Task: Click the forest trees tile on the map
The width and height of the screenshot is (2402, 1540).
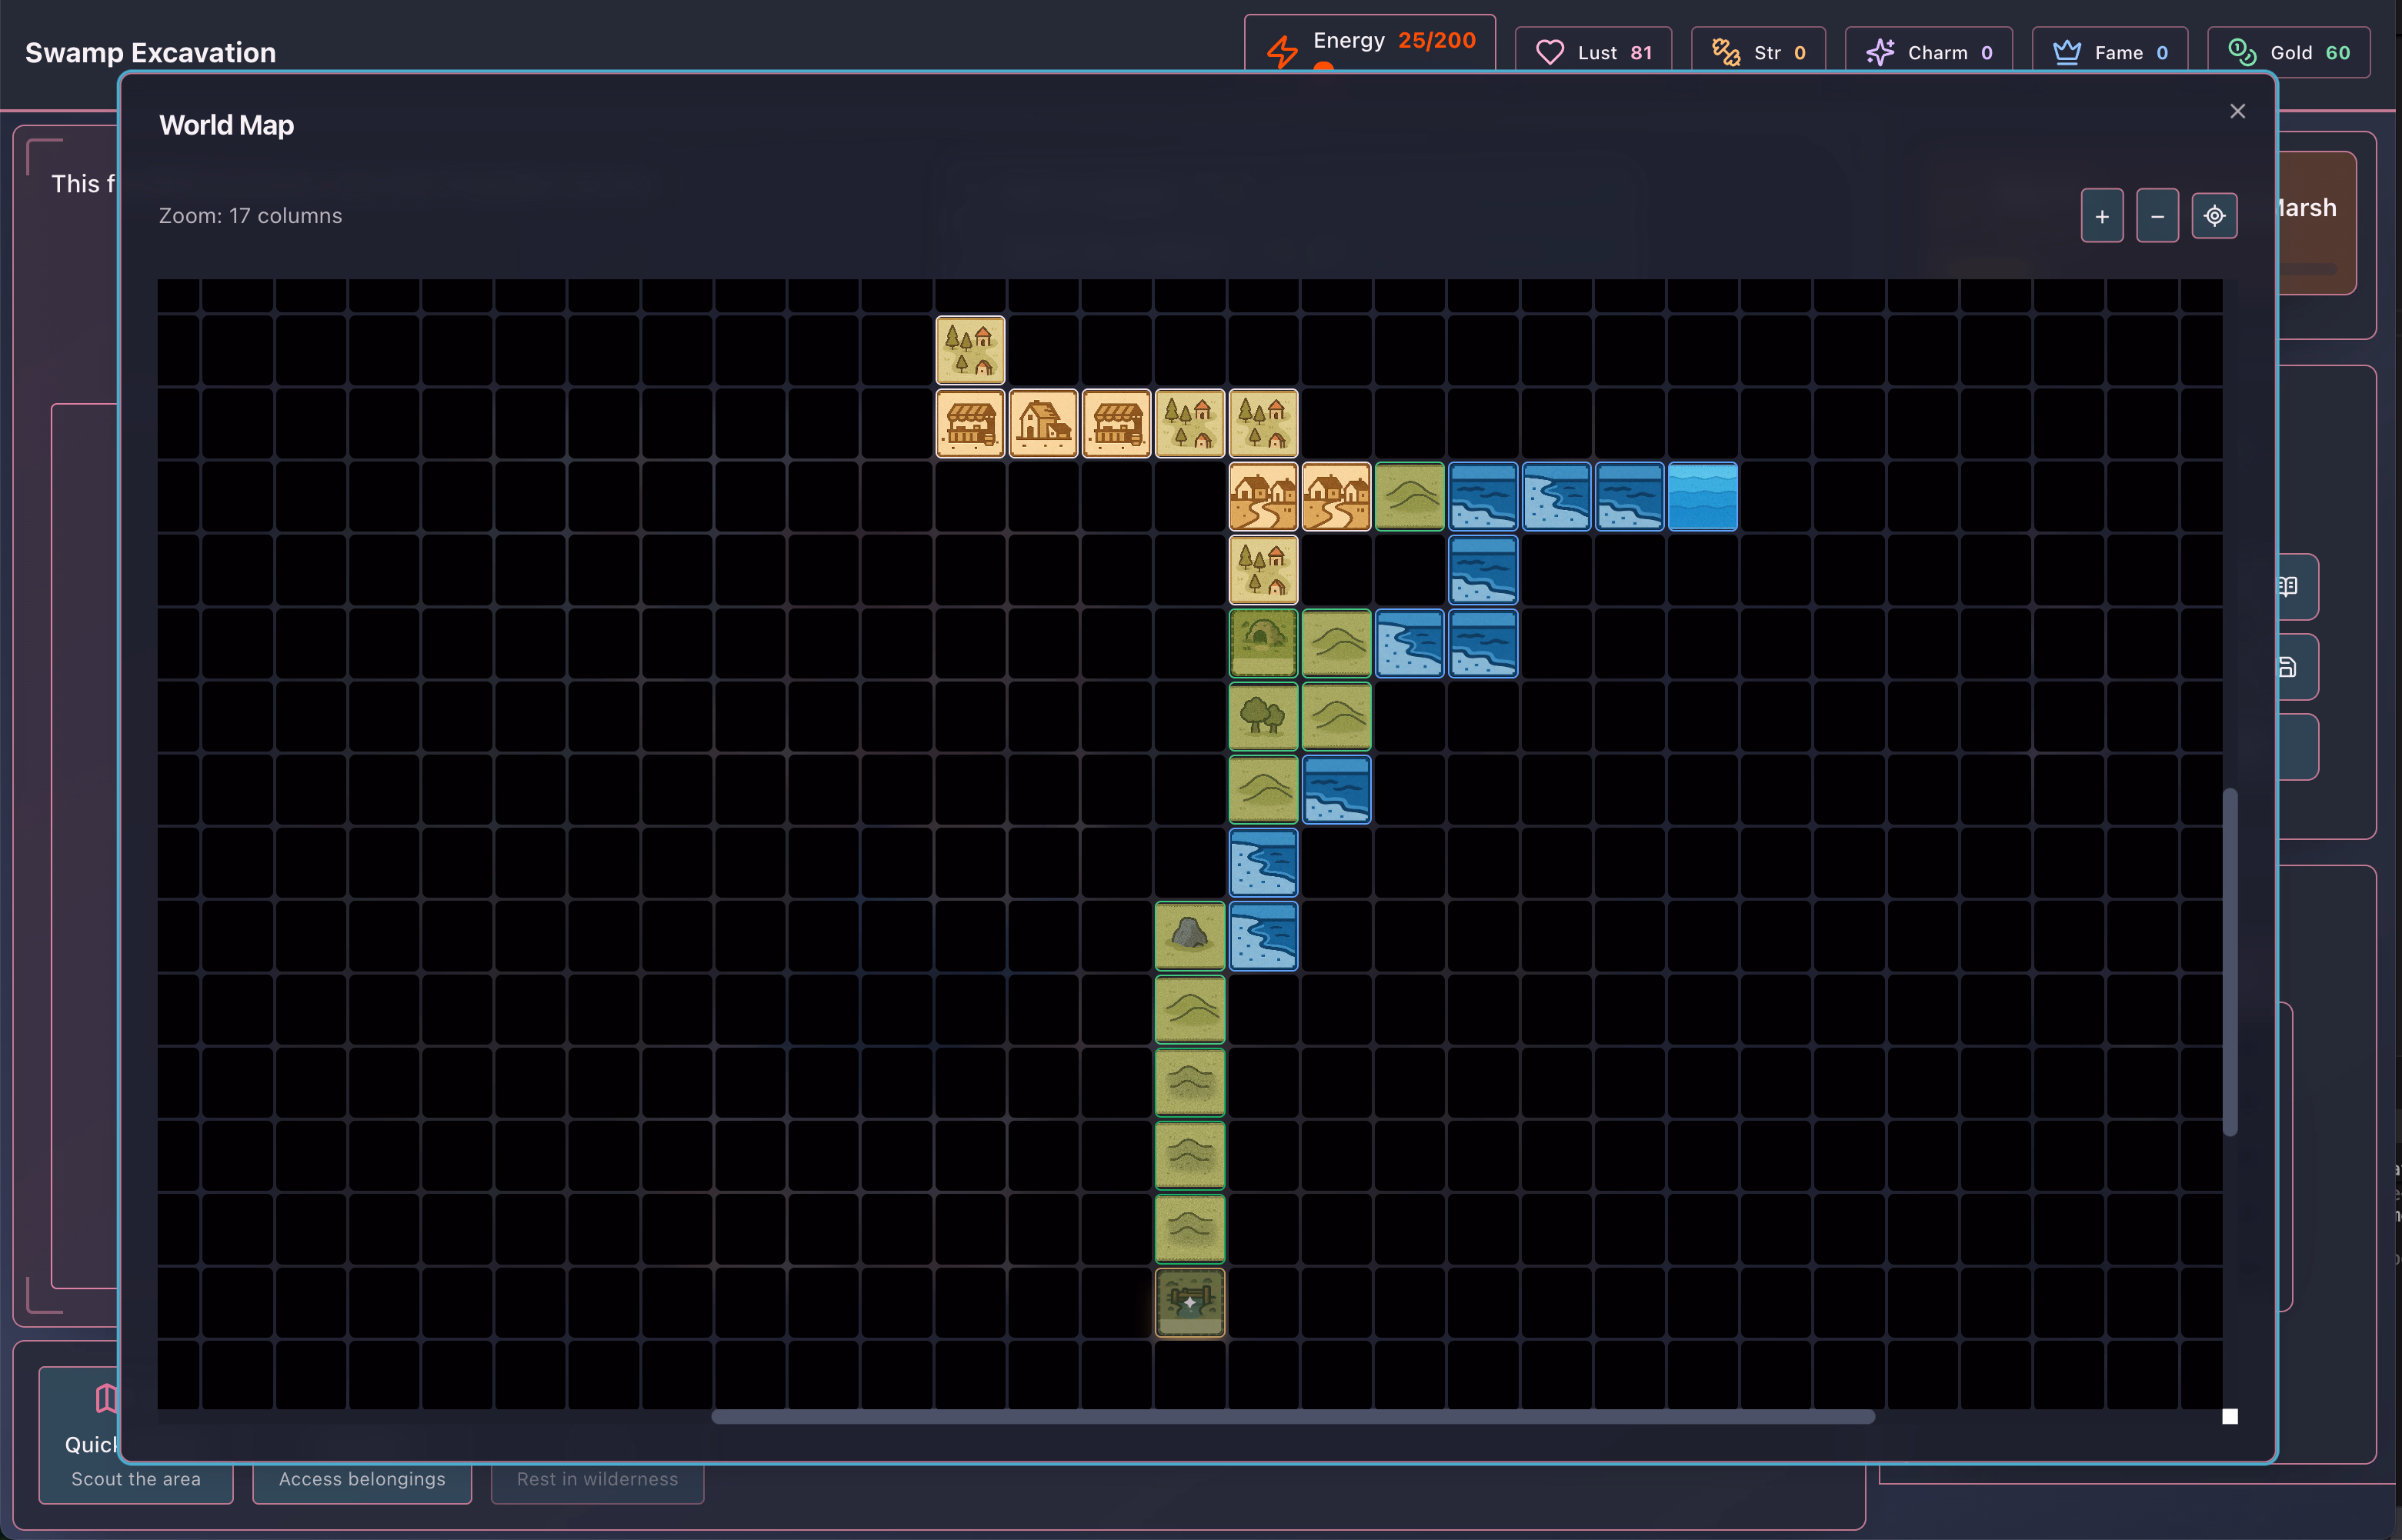Action: [x=1263, y=716]
